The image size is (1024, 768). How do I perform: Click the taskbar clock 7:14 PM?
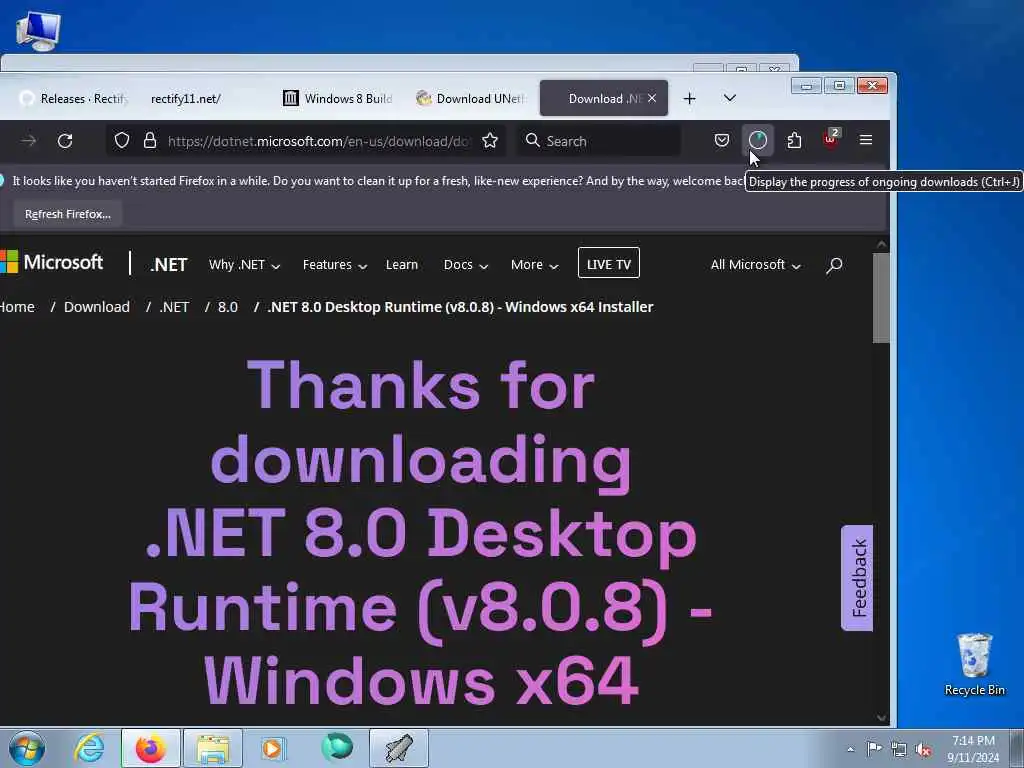(x=973, y=749)
